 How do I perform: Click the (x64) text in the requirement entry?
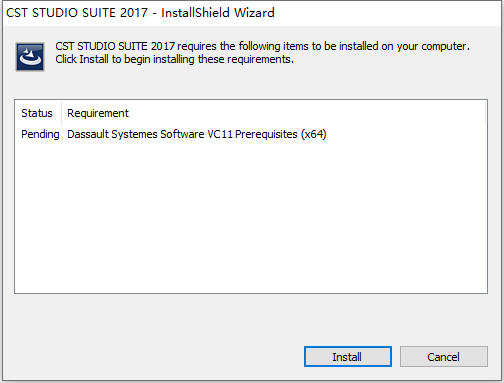(x=313, y=134)
